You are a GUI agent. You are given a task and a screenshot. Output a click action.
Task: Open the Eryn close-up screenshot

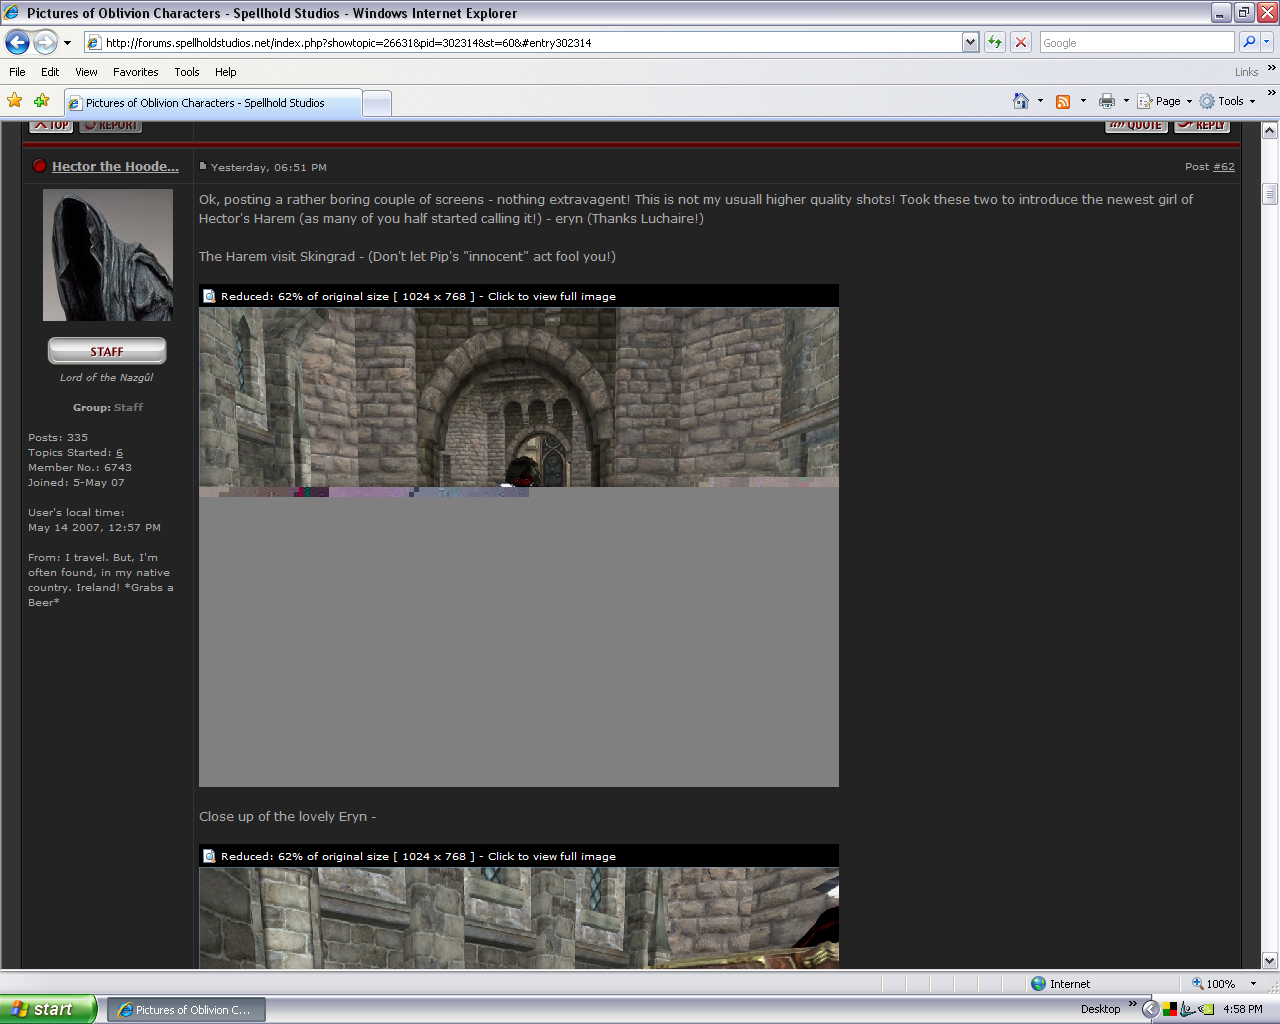[519, 918]
